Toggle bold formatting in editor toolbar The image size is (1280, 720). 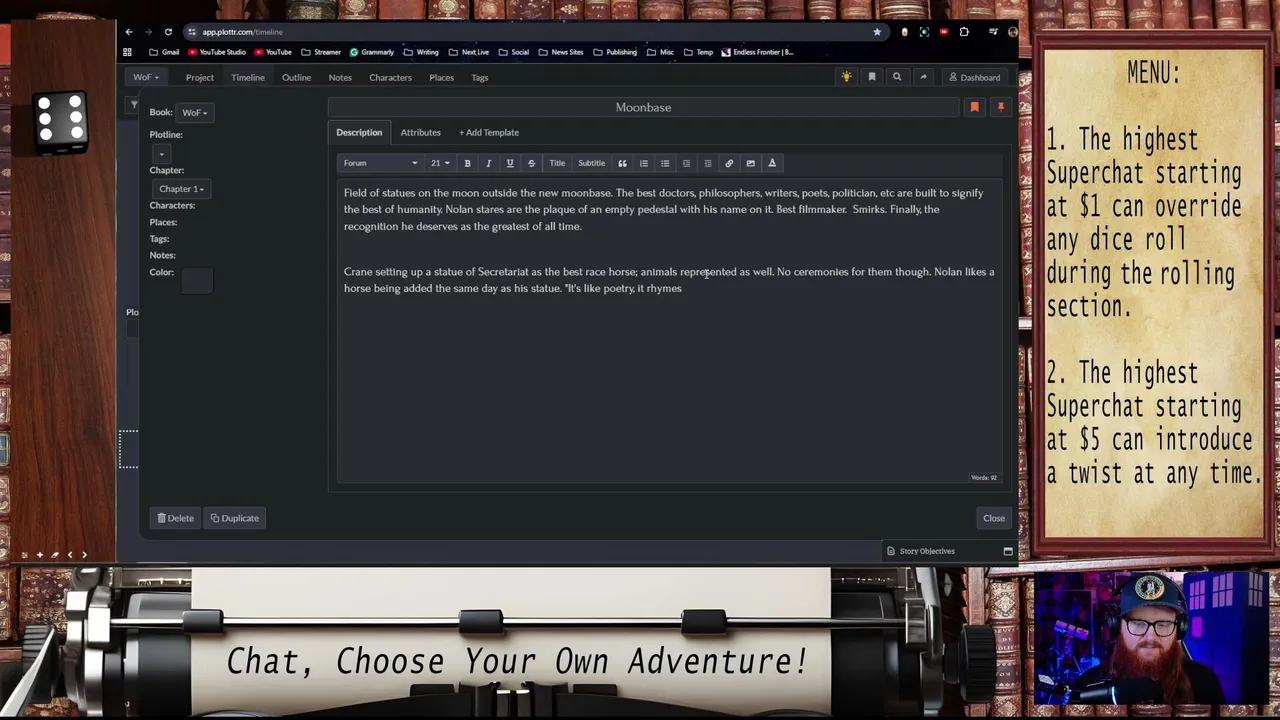[x=467, y=163]
